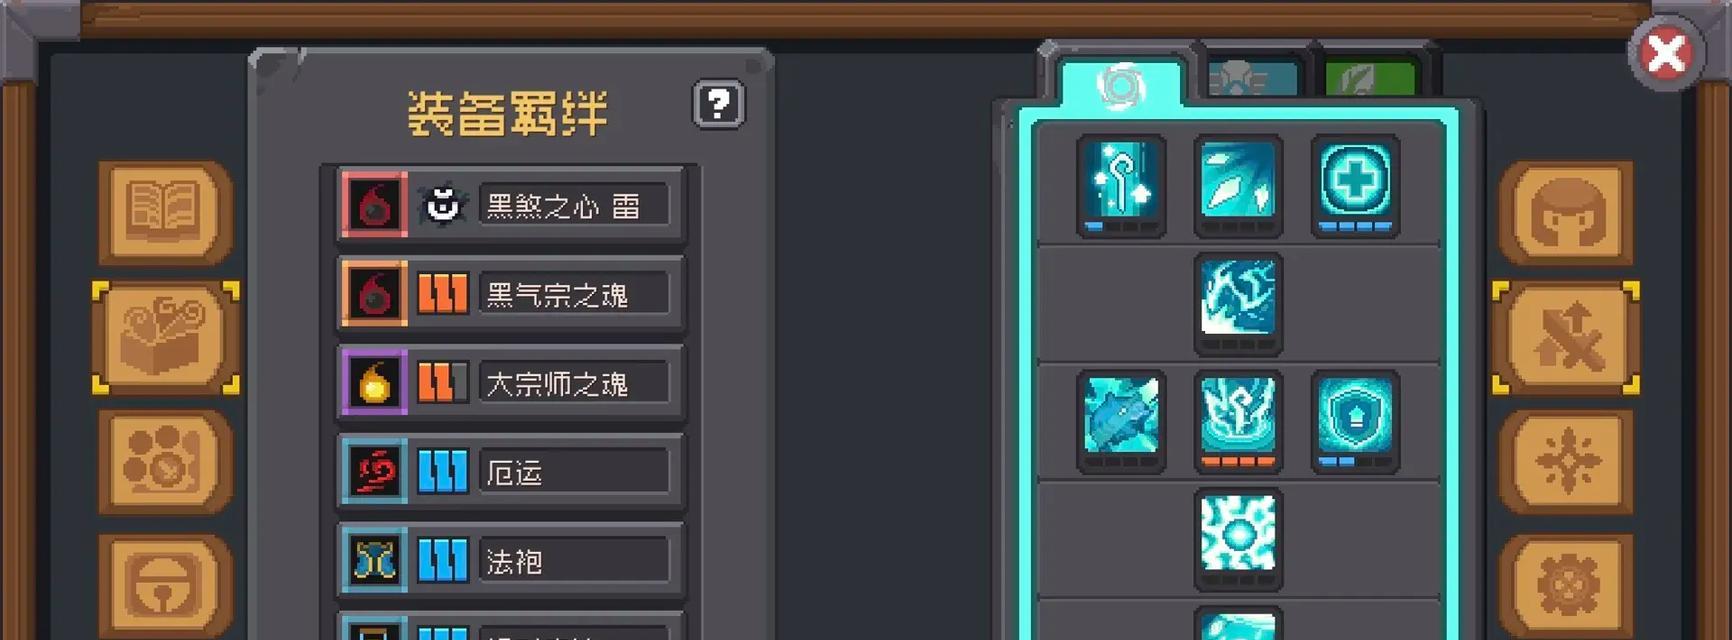Select the 黑煞之心 雷 bond entry

[512, 206]
